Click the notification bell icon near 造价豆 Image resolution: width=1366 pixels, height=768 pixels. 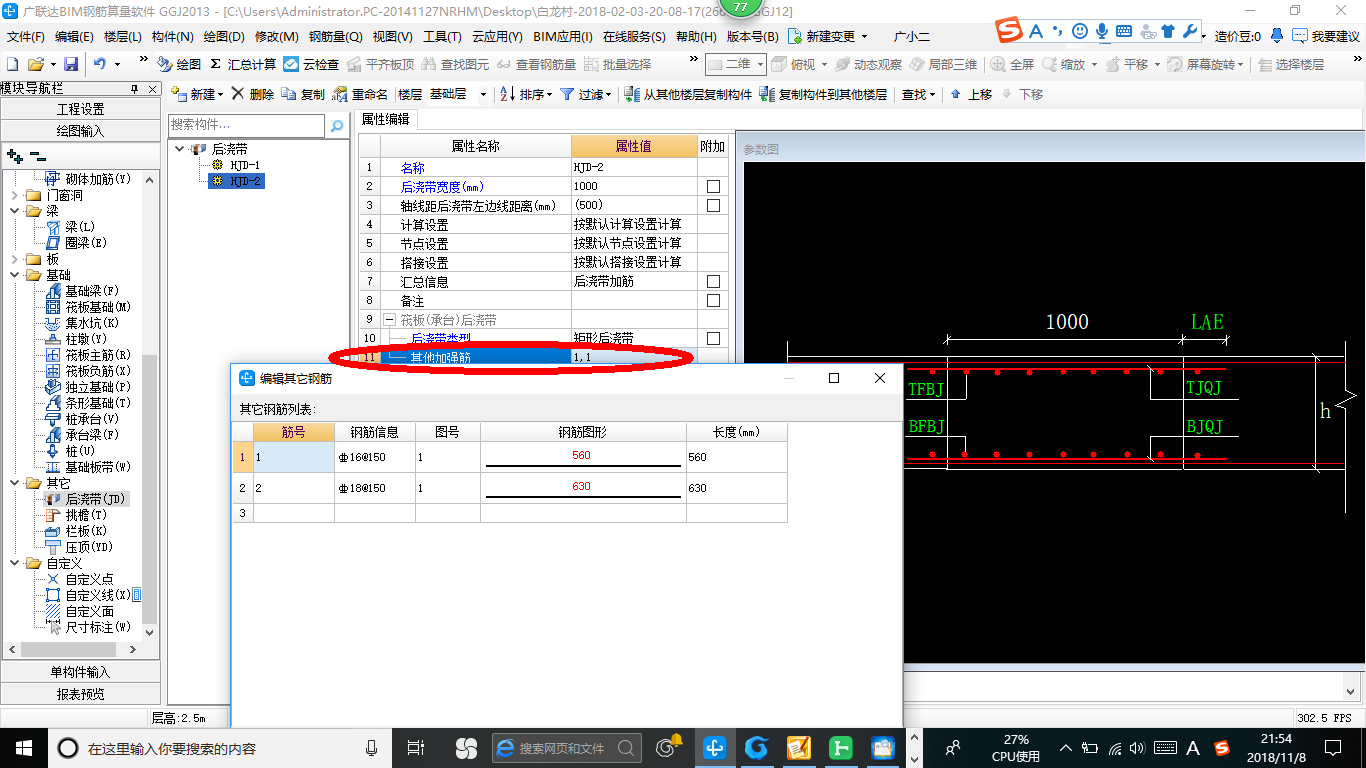click(x=1275, y=36)
